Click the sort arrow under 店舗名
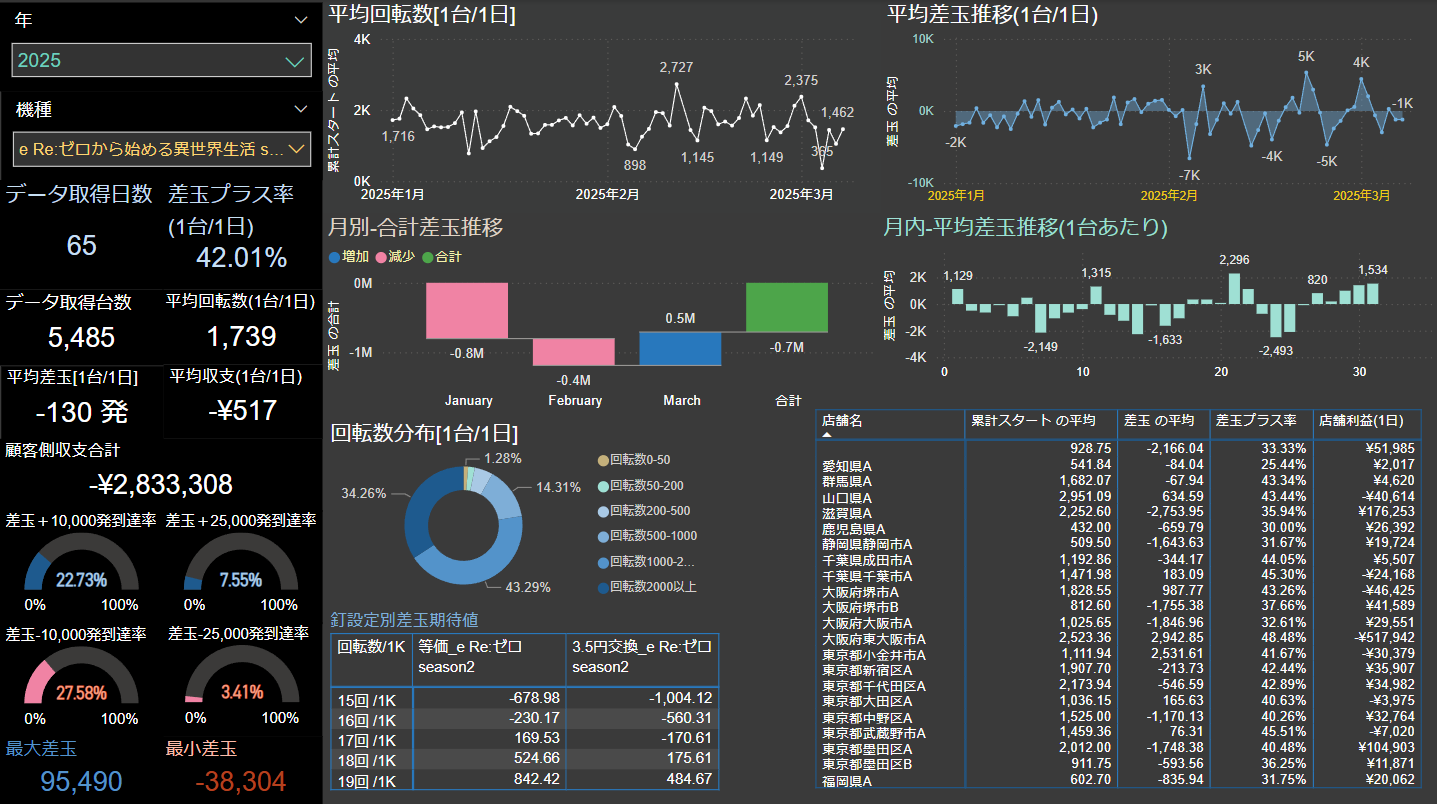Viewport: 1437px width, 804px height. [x=828, y=436]
